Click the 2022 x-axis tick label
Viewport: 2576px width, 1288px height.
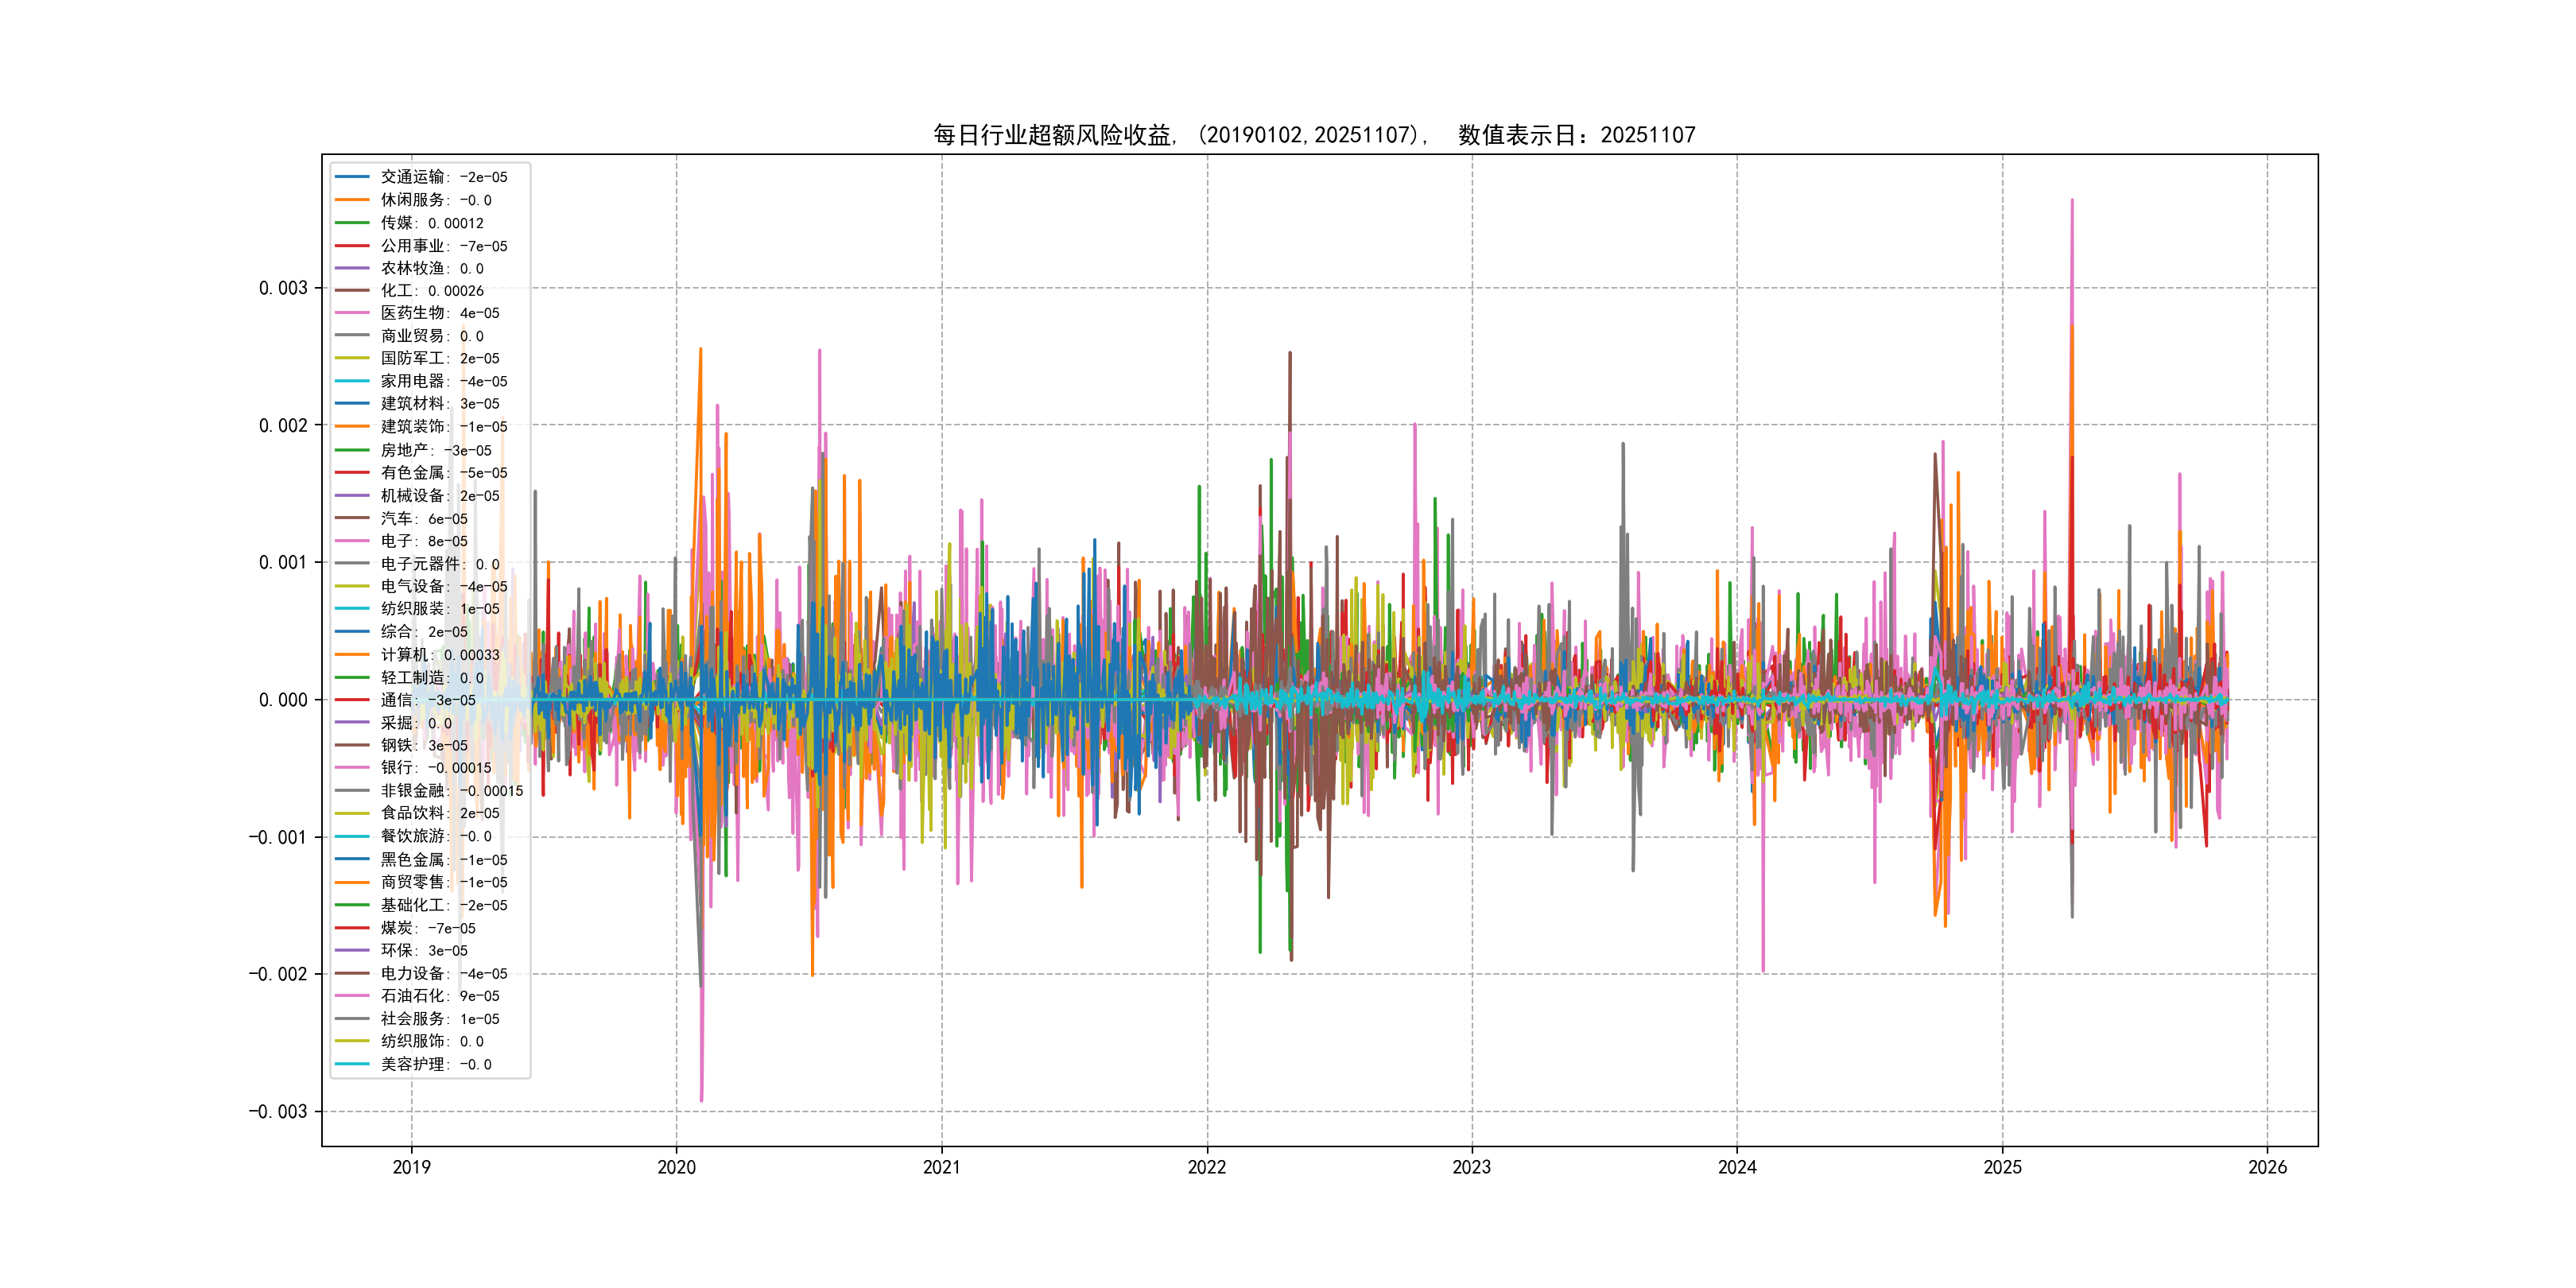pyautogui.click(x=1206, y=1167)
